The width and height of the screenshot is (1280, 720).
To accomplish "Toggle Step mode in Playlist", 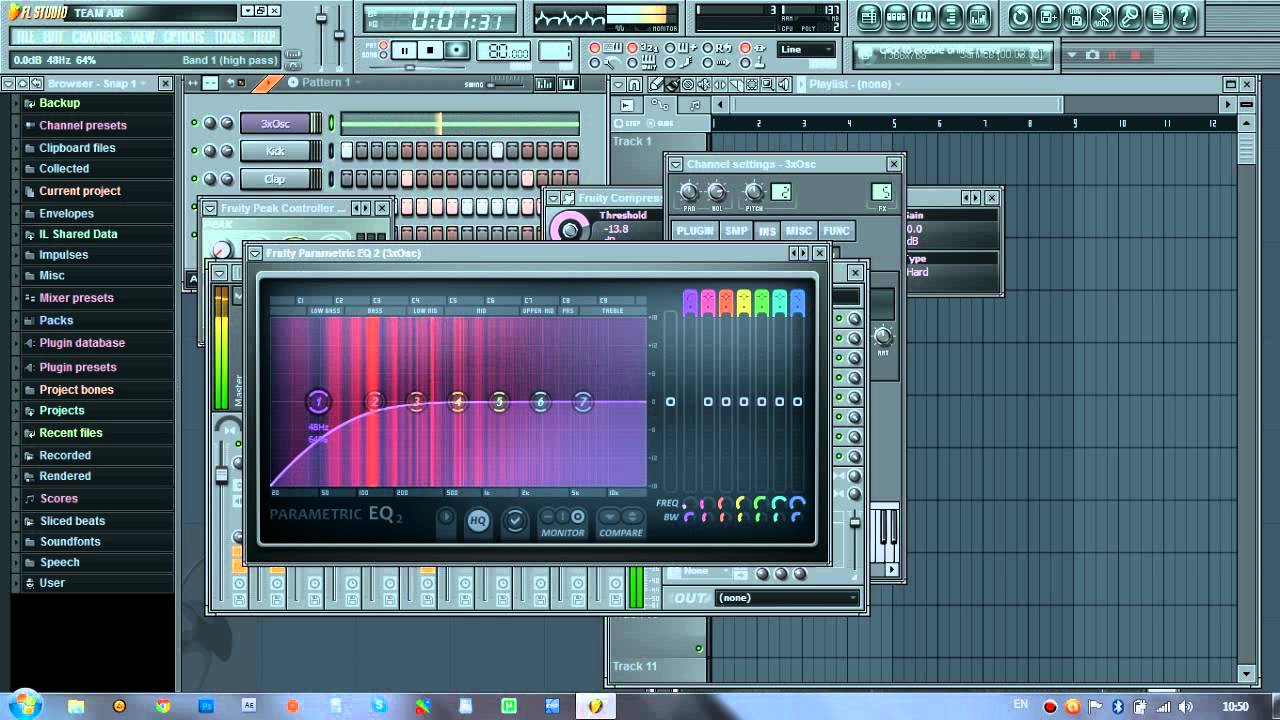I will [x=626, y=123].
